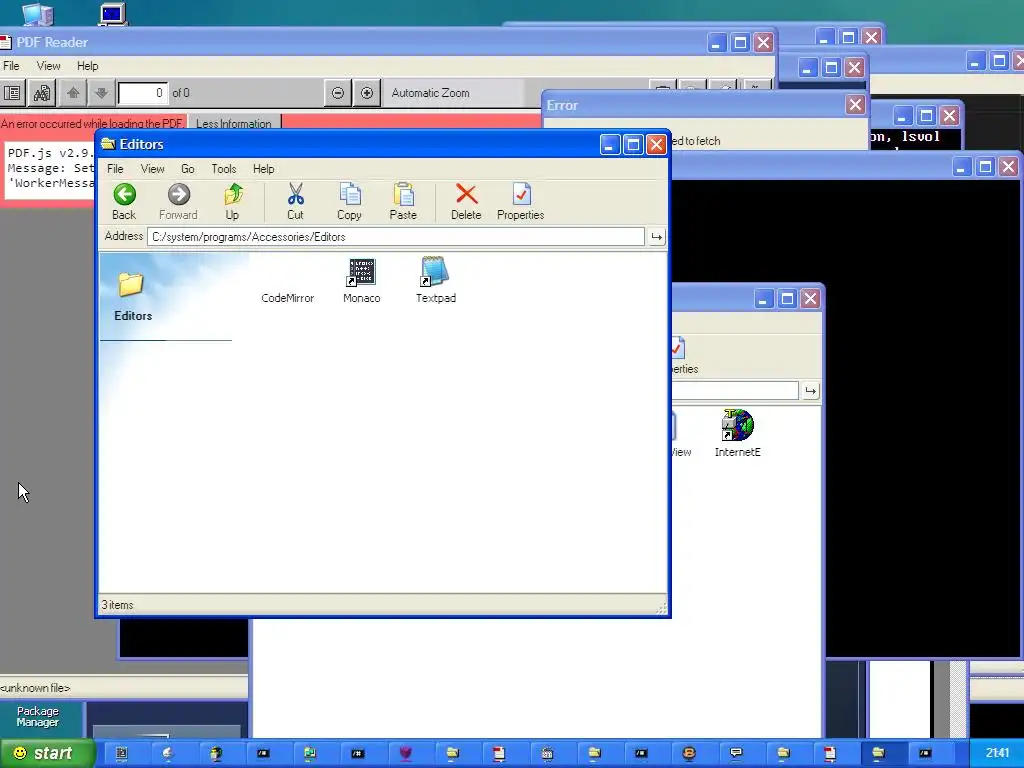Select the Textpad shortcut icon

click(x=436, y=272)
